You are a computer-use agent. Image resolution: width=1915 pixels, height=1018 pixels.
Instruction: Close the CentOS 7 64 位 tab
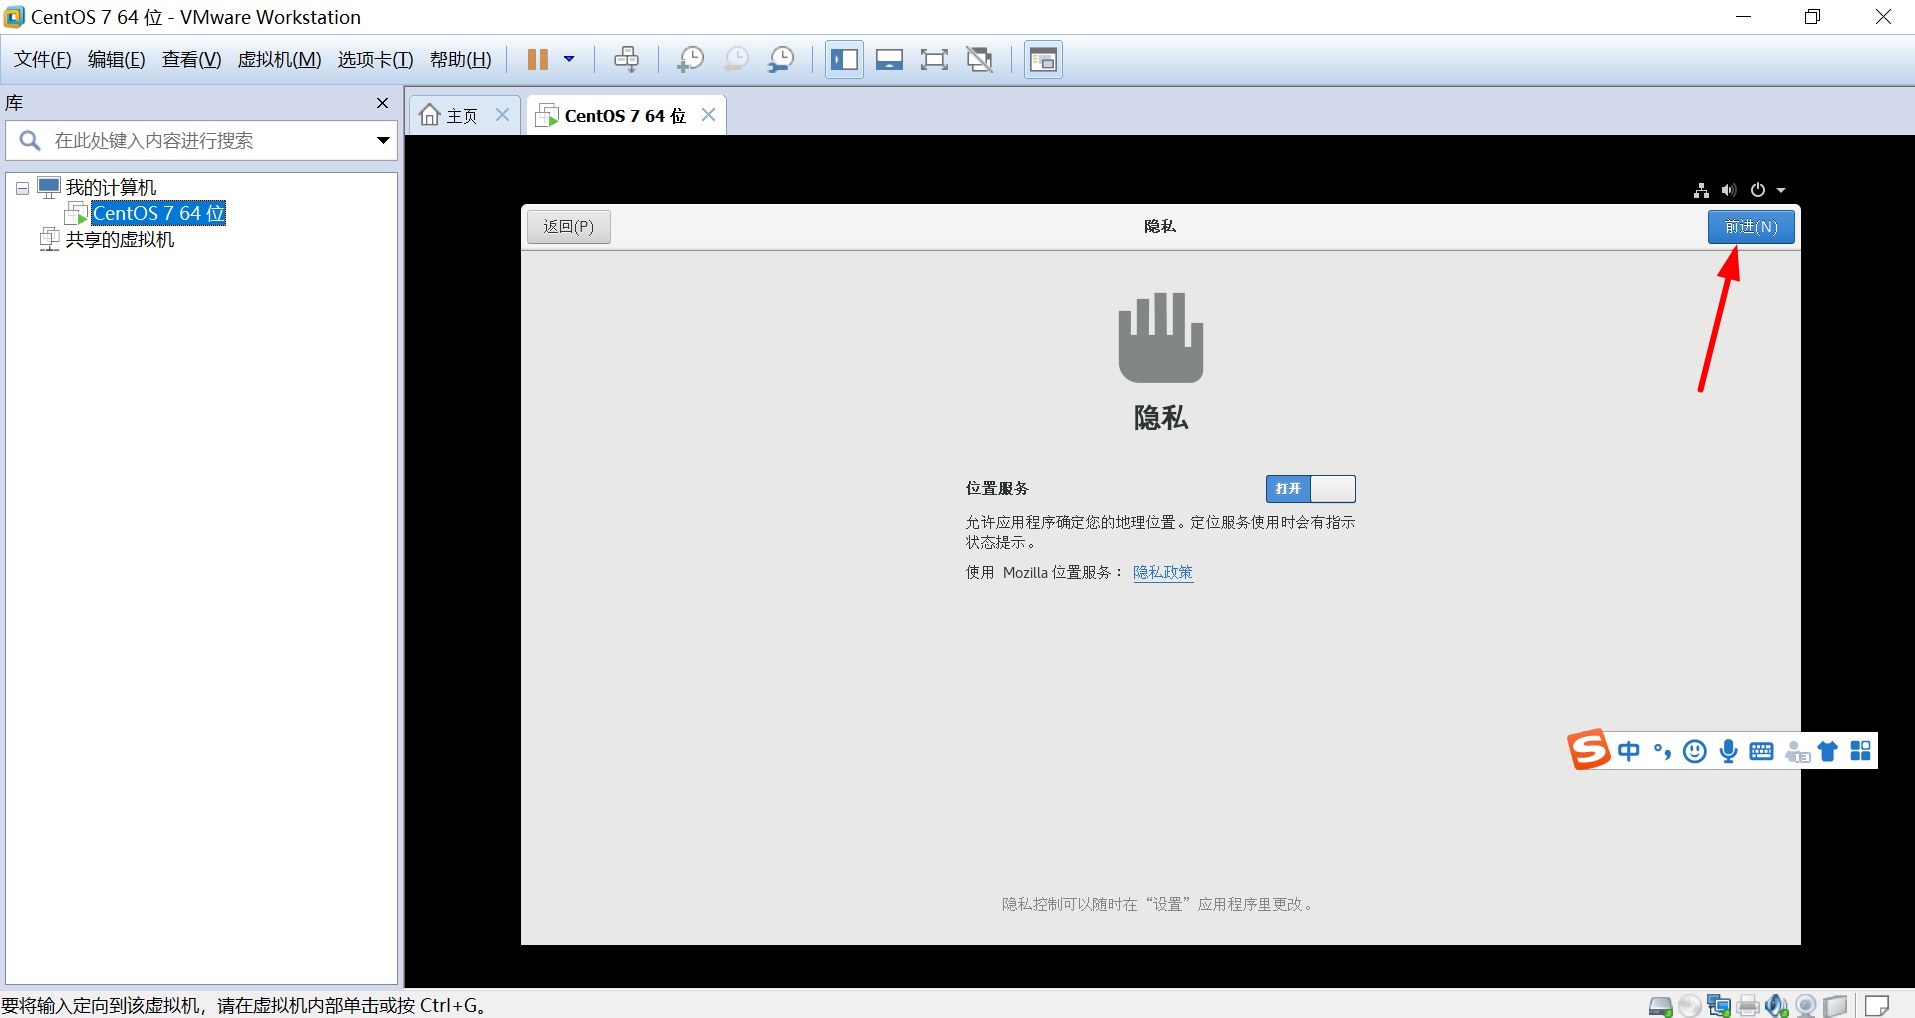tap(708, 115)
